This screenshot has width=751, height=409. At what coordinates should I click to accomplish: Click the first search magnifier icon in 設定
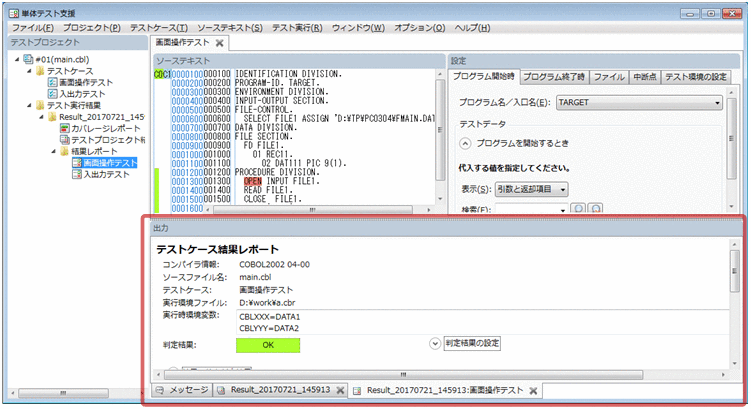[578, 209]
